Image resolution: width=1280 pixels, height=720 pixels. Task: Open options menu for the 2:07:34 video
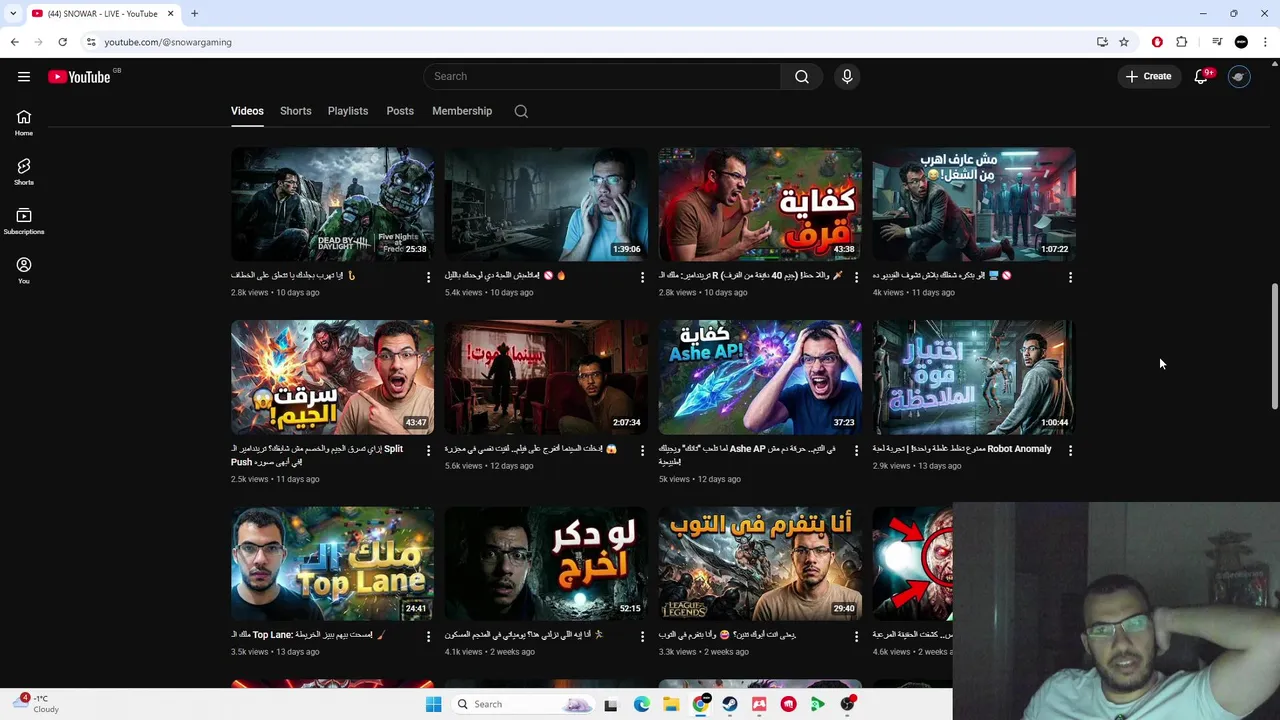(642, 451)
